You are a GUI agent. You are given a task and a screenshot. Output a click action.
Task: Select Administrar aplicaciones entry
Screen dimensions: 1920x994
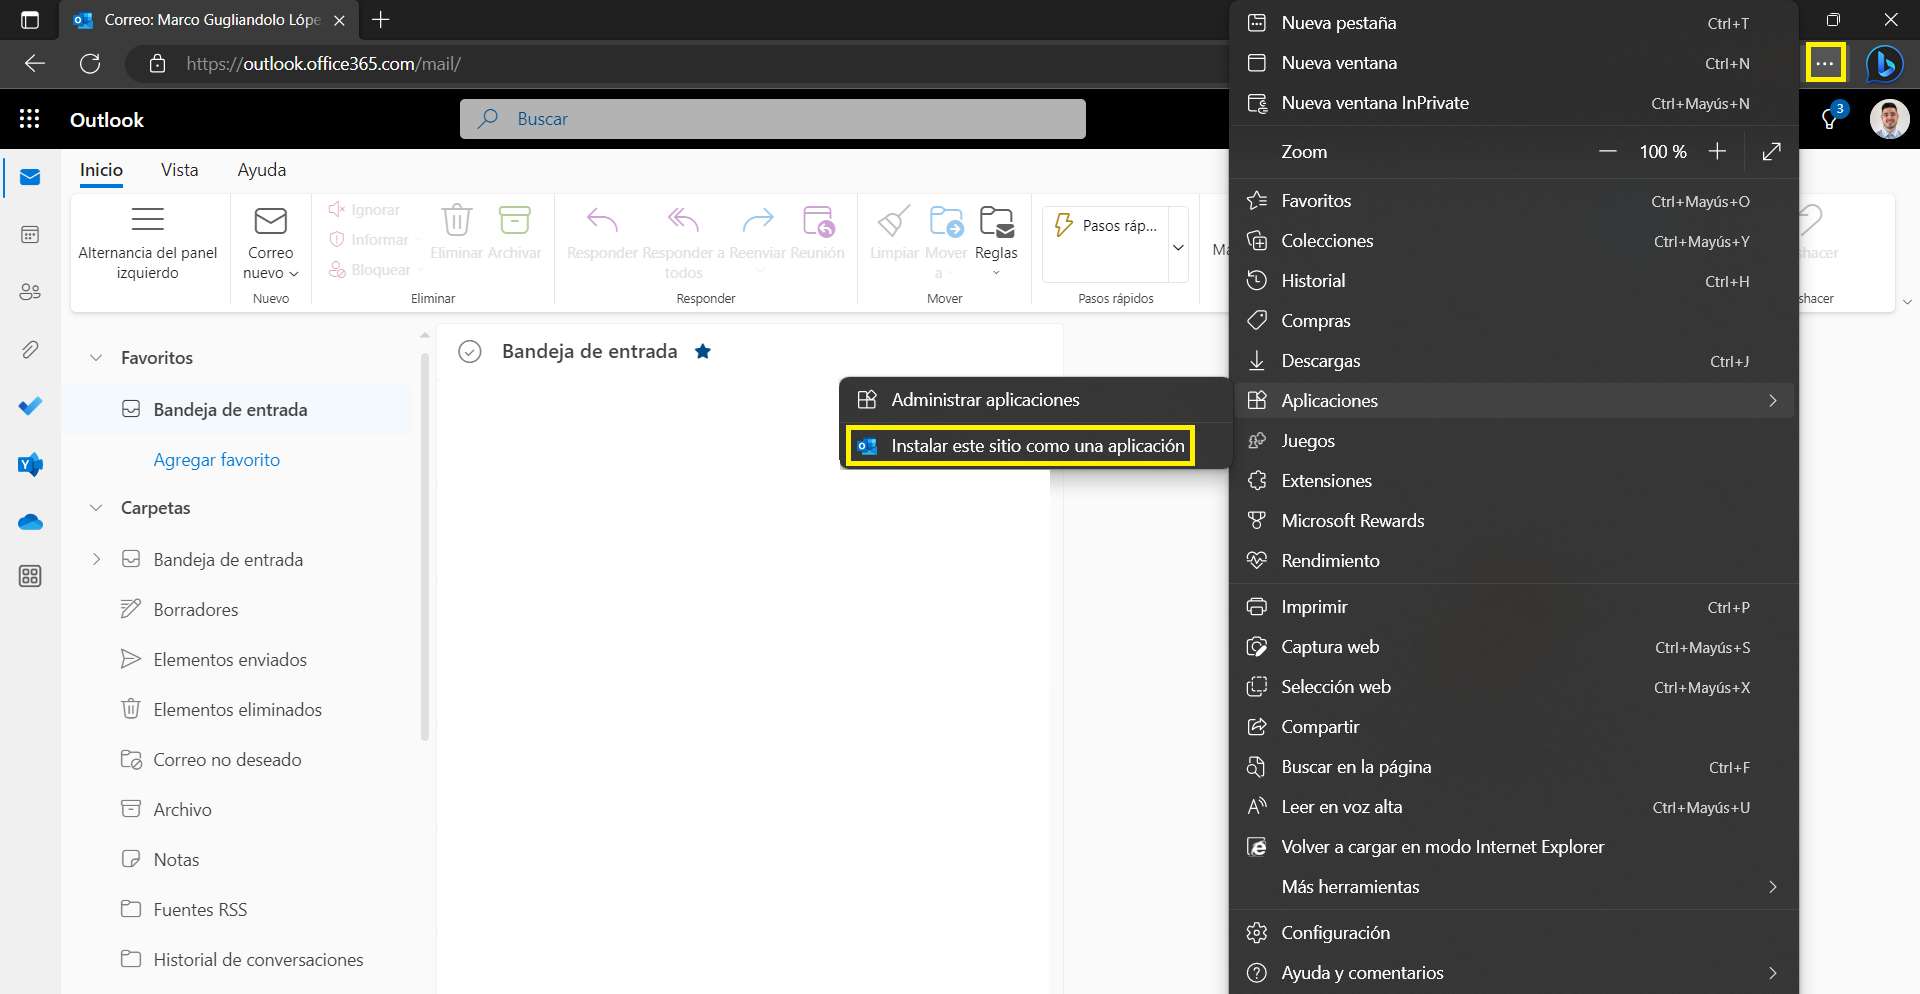tap(1036, 399)
